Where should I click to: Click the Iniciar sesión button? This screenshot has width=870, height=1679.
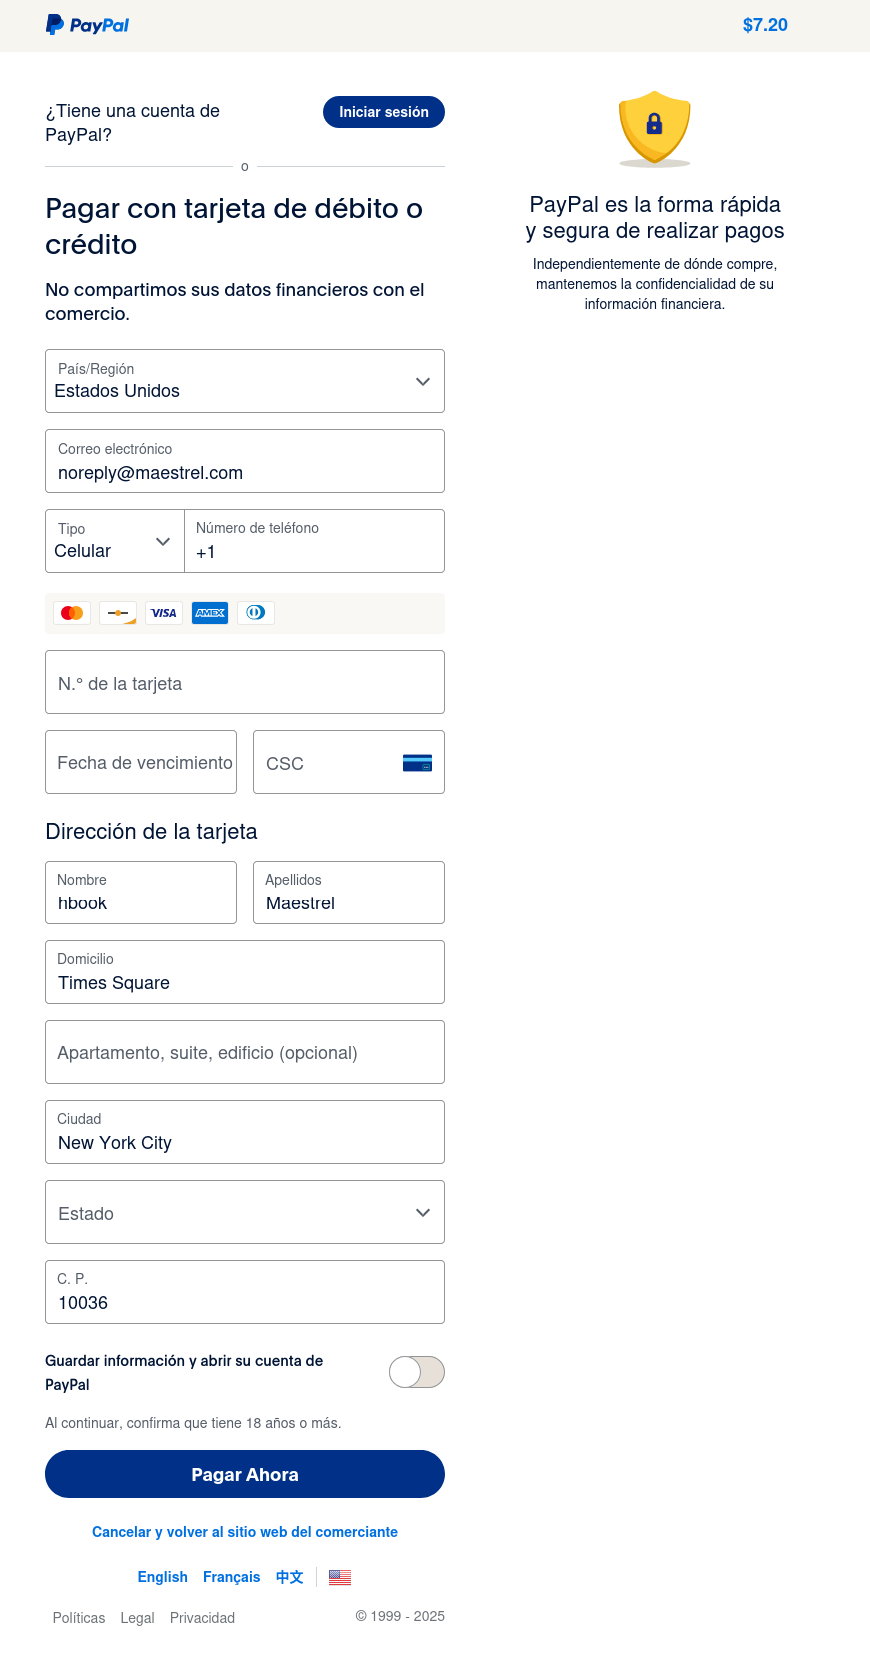pyautogui.click(x=383, y=112)
